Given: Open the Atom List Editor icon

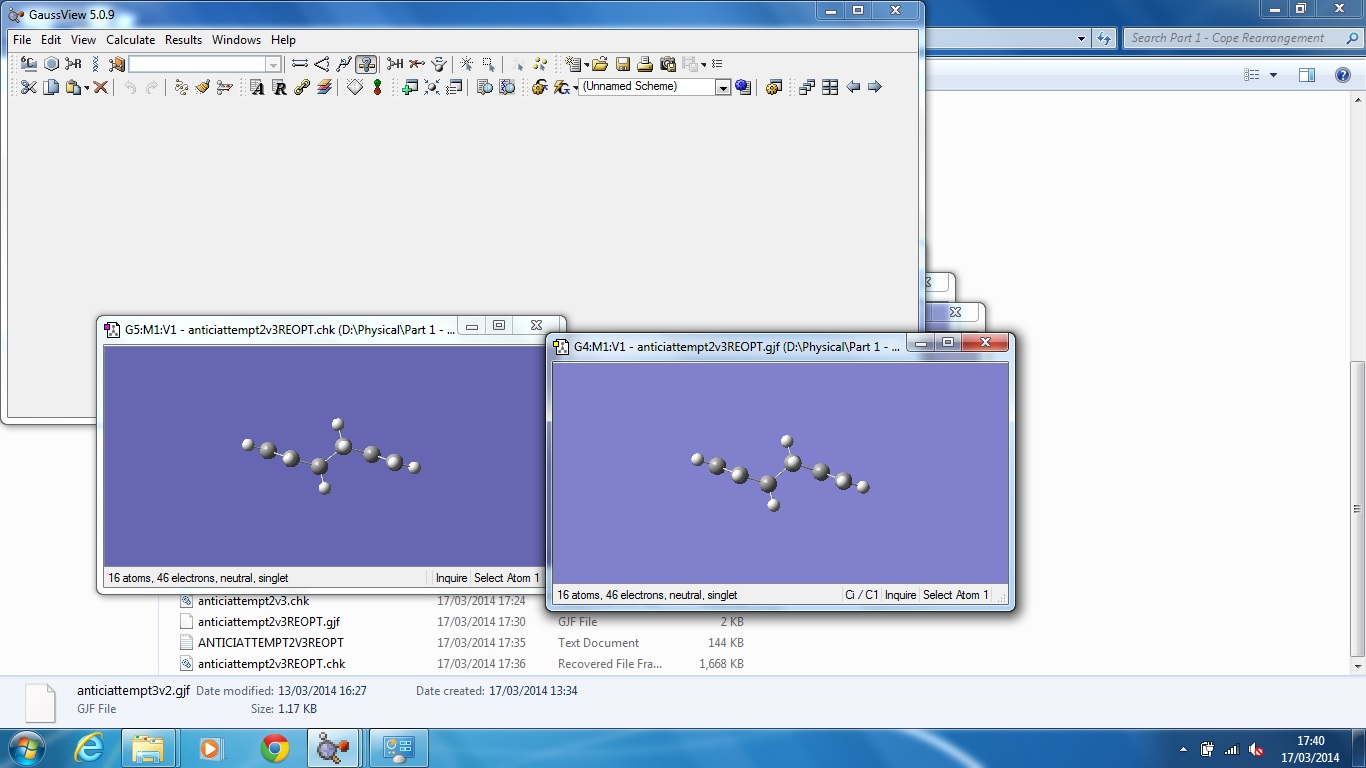Looking at the screenshot, I should click(x=257, y=87).
